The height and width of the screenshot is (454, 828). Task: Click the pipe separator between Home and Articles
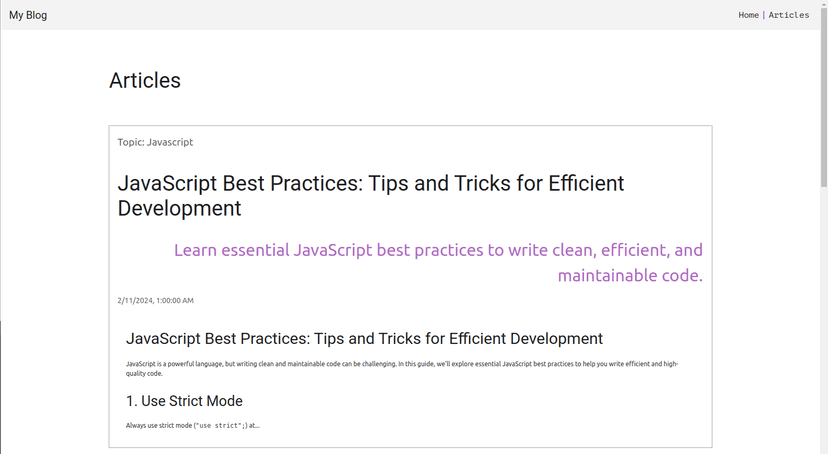764,15
